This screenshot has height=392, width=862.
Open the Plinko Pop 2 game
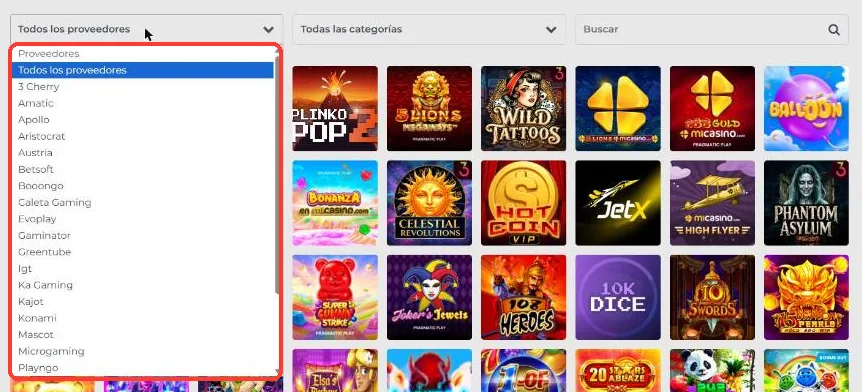335,108
